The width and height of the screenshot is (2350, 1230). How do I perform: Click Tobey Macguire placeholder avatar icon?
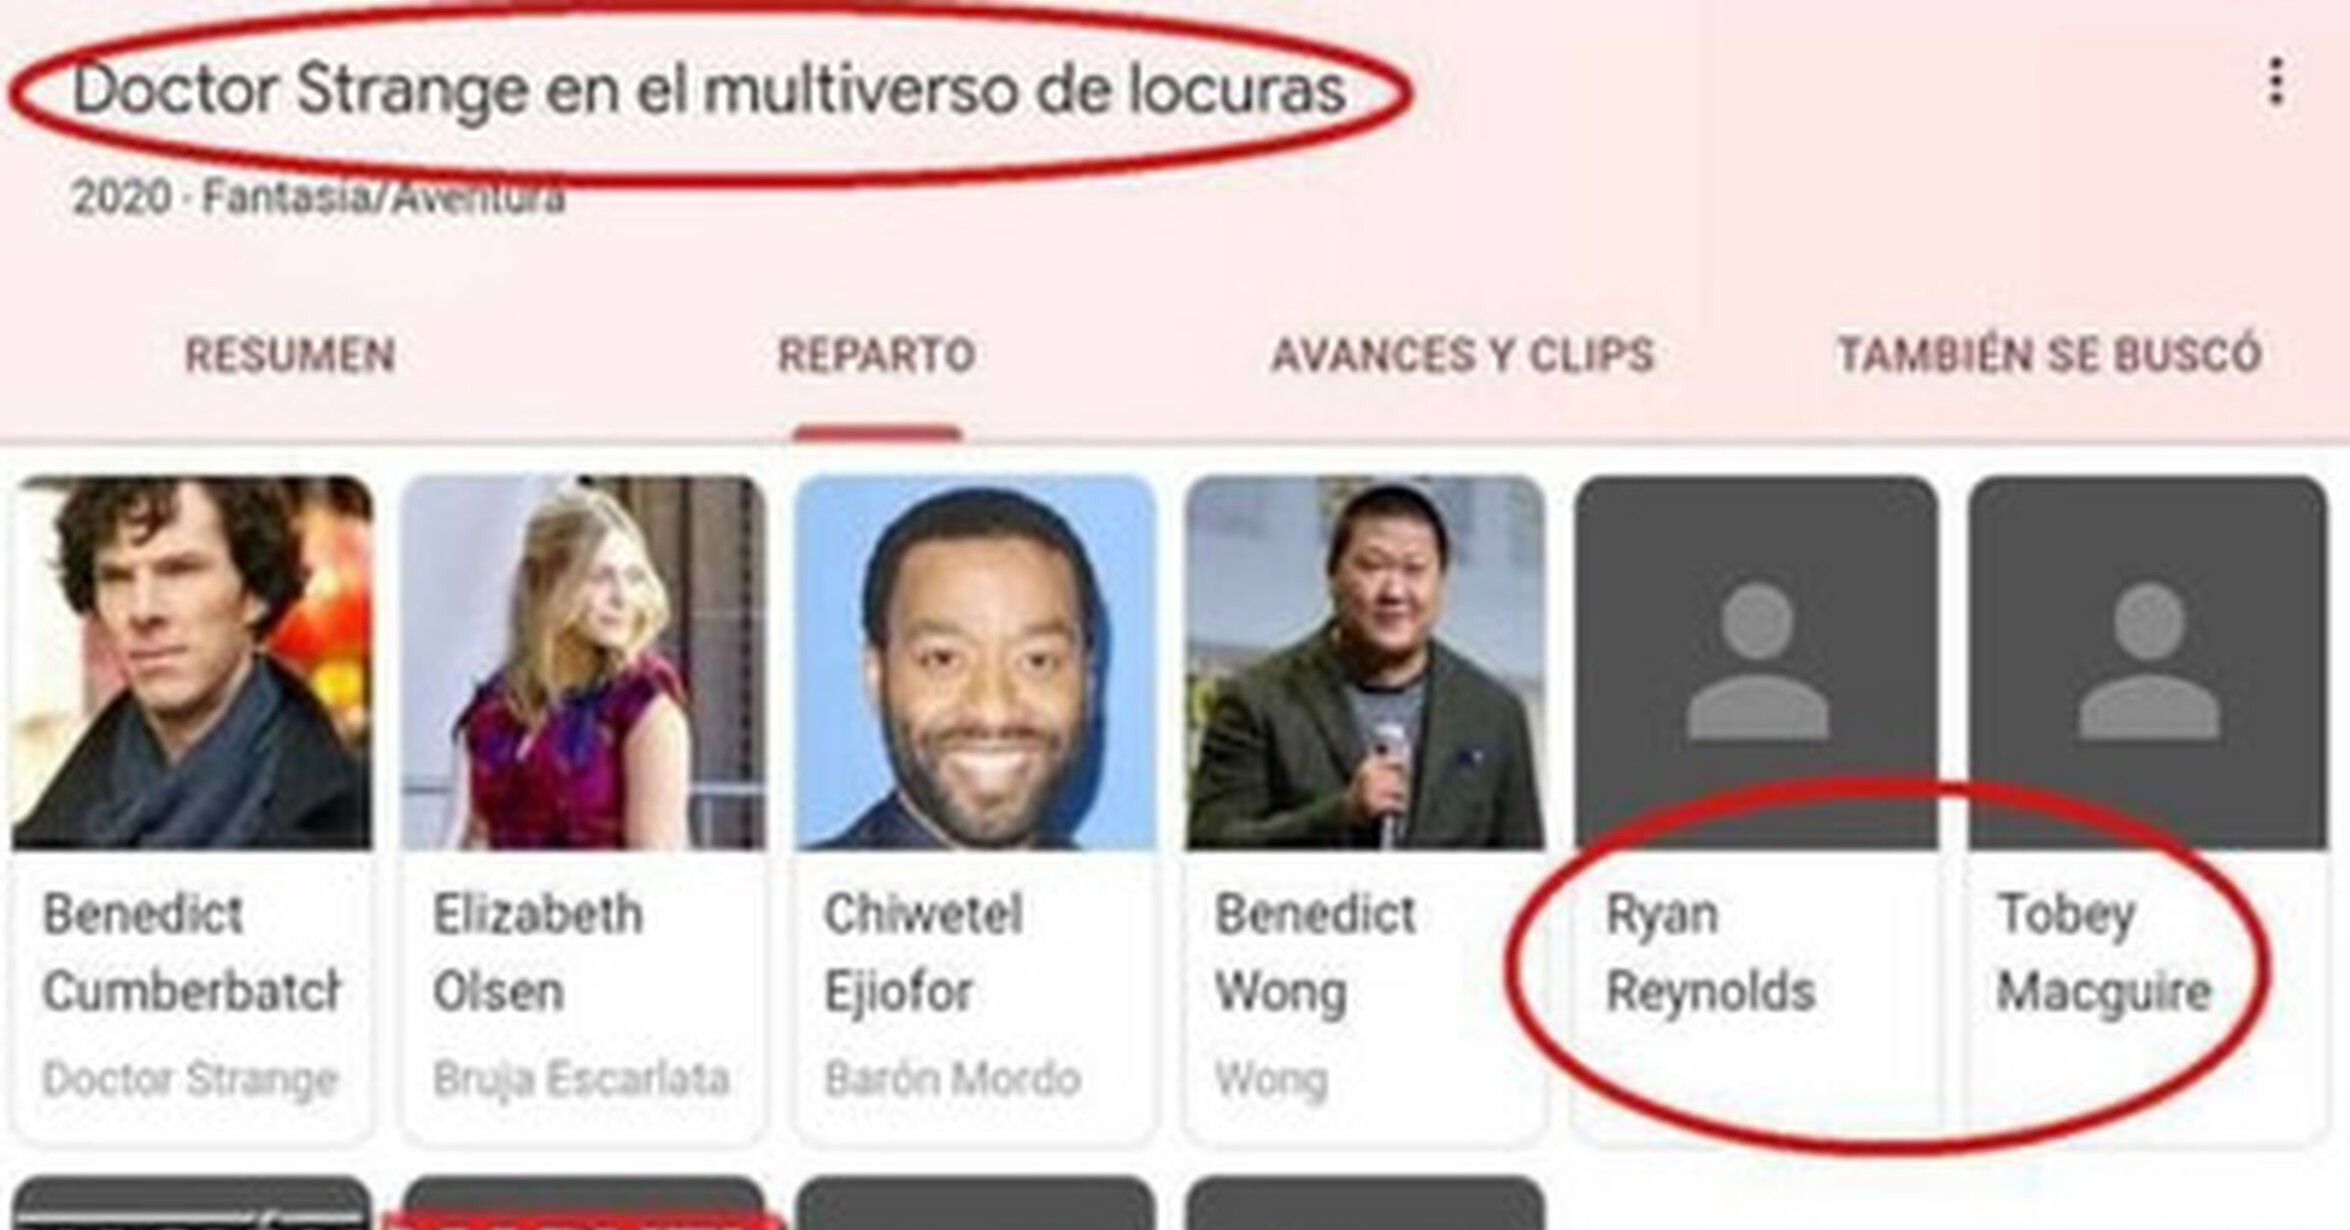(2148, 662)
